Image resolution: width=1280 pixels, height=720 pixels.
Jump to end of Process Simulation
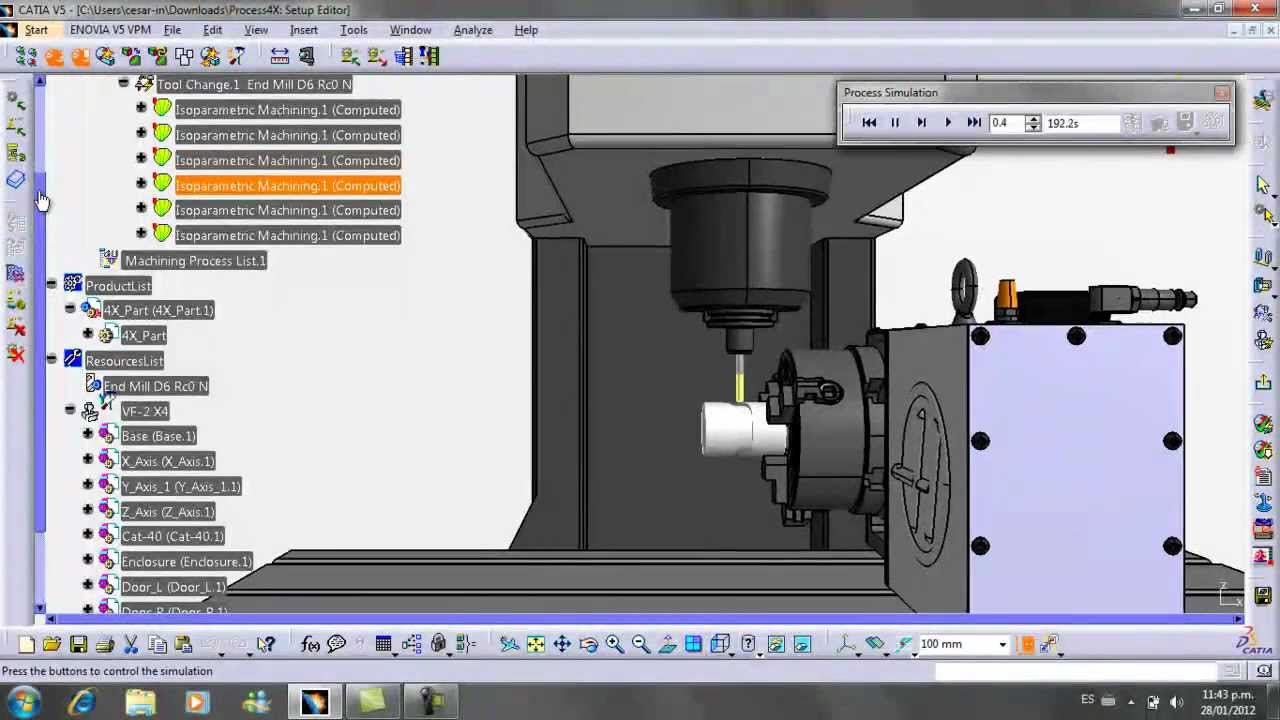[x=974, y=123]
